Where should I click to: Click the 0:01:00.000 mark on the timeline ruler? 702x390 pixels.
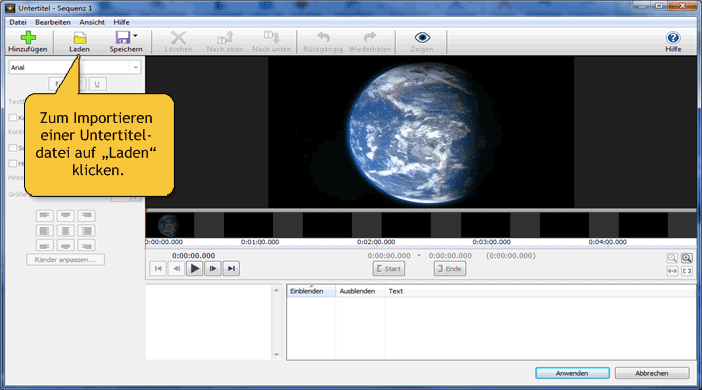(x=260, y=242)
